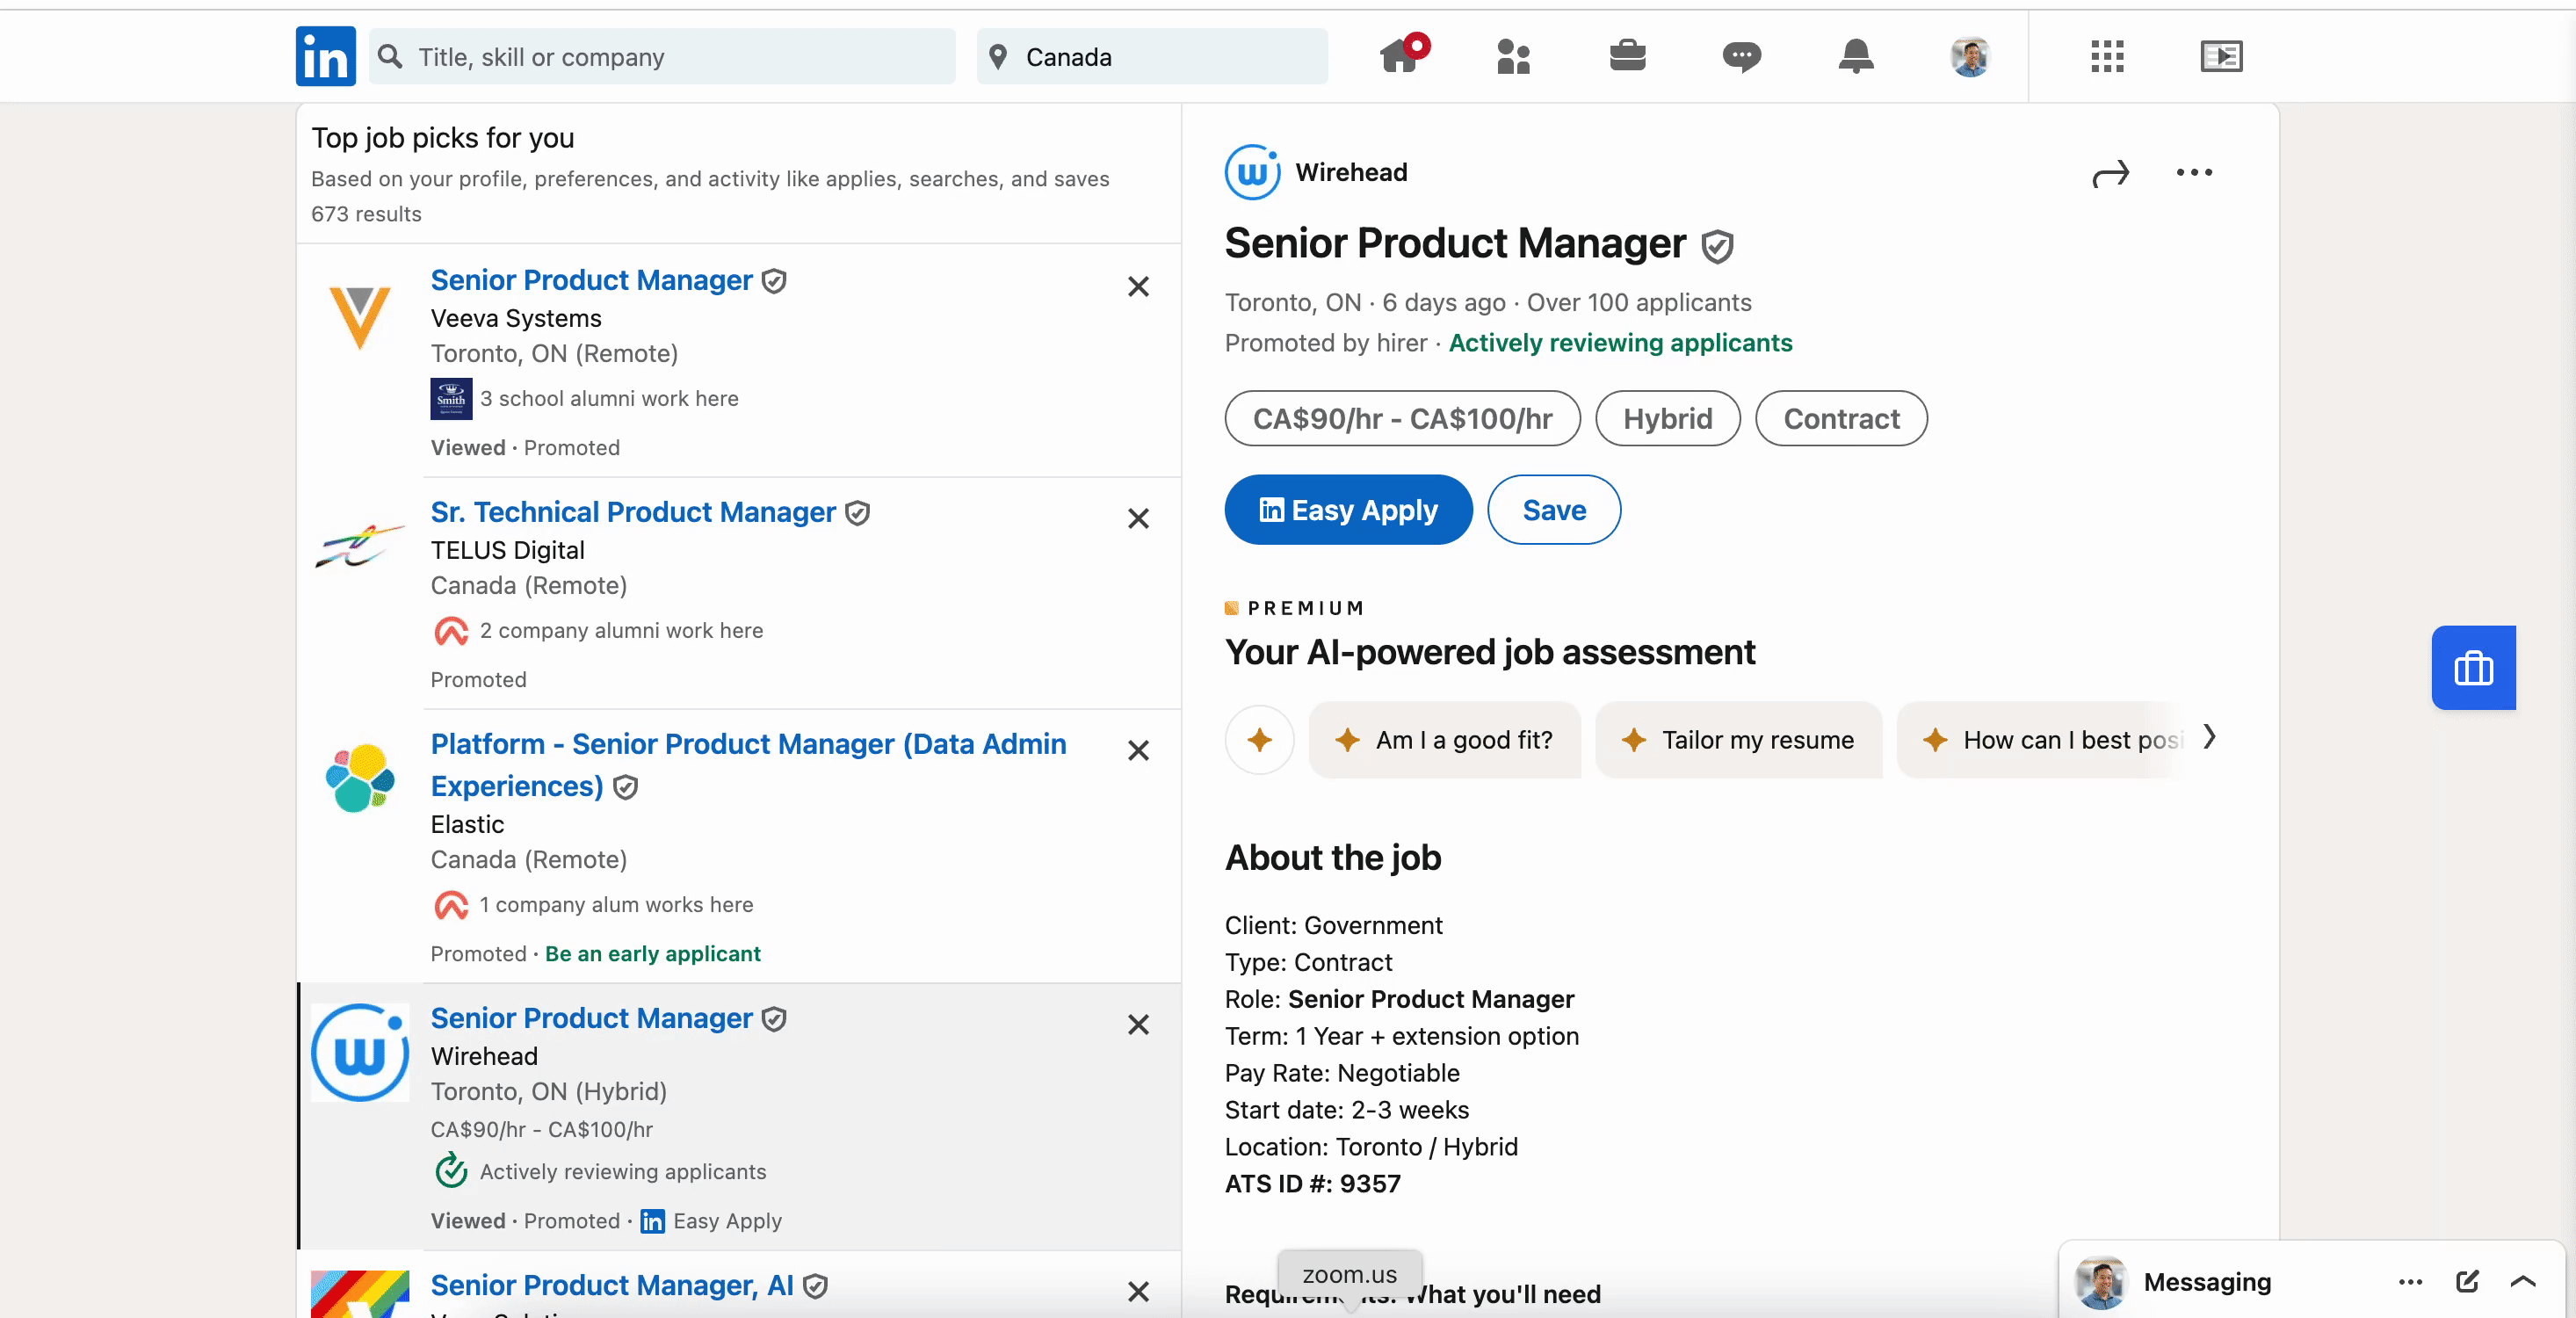The width and height of the screenshot is (2576, 1318).
Task: Click the Elastic company logo
Action: 360,778
